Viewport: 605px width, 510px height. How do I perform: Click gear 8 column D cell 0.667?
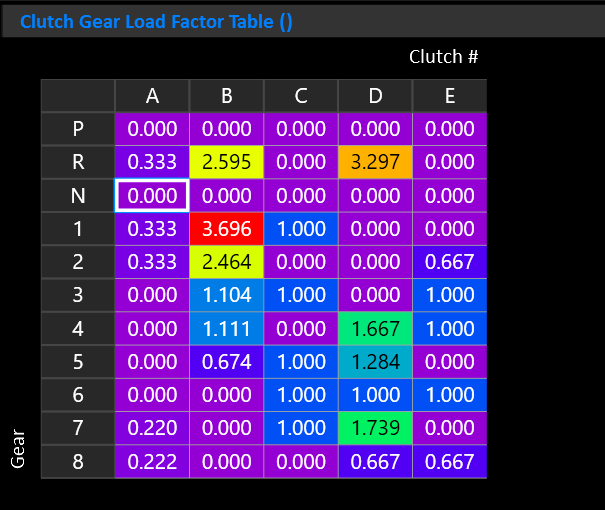pyautogui.click(x=375, y=462)
